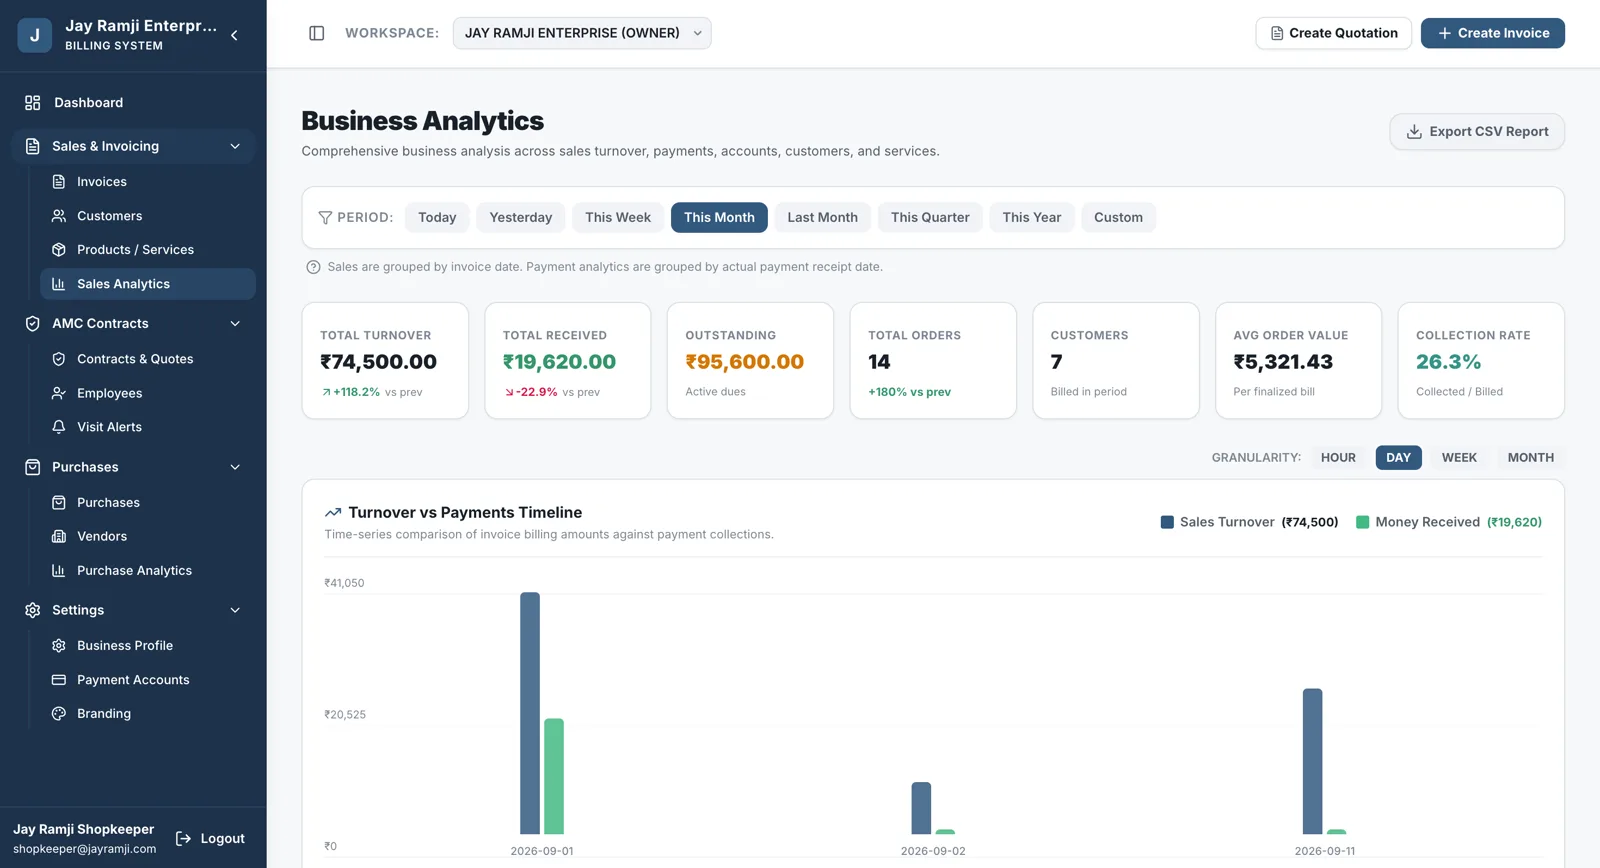Click the Branding palette icon
This screenshot has width=1600, height=868.
(59, 714)
